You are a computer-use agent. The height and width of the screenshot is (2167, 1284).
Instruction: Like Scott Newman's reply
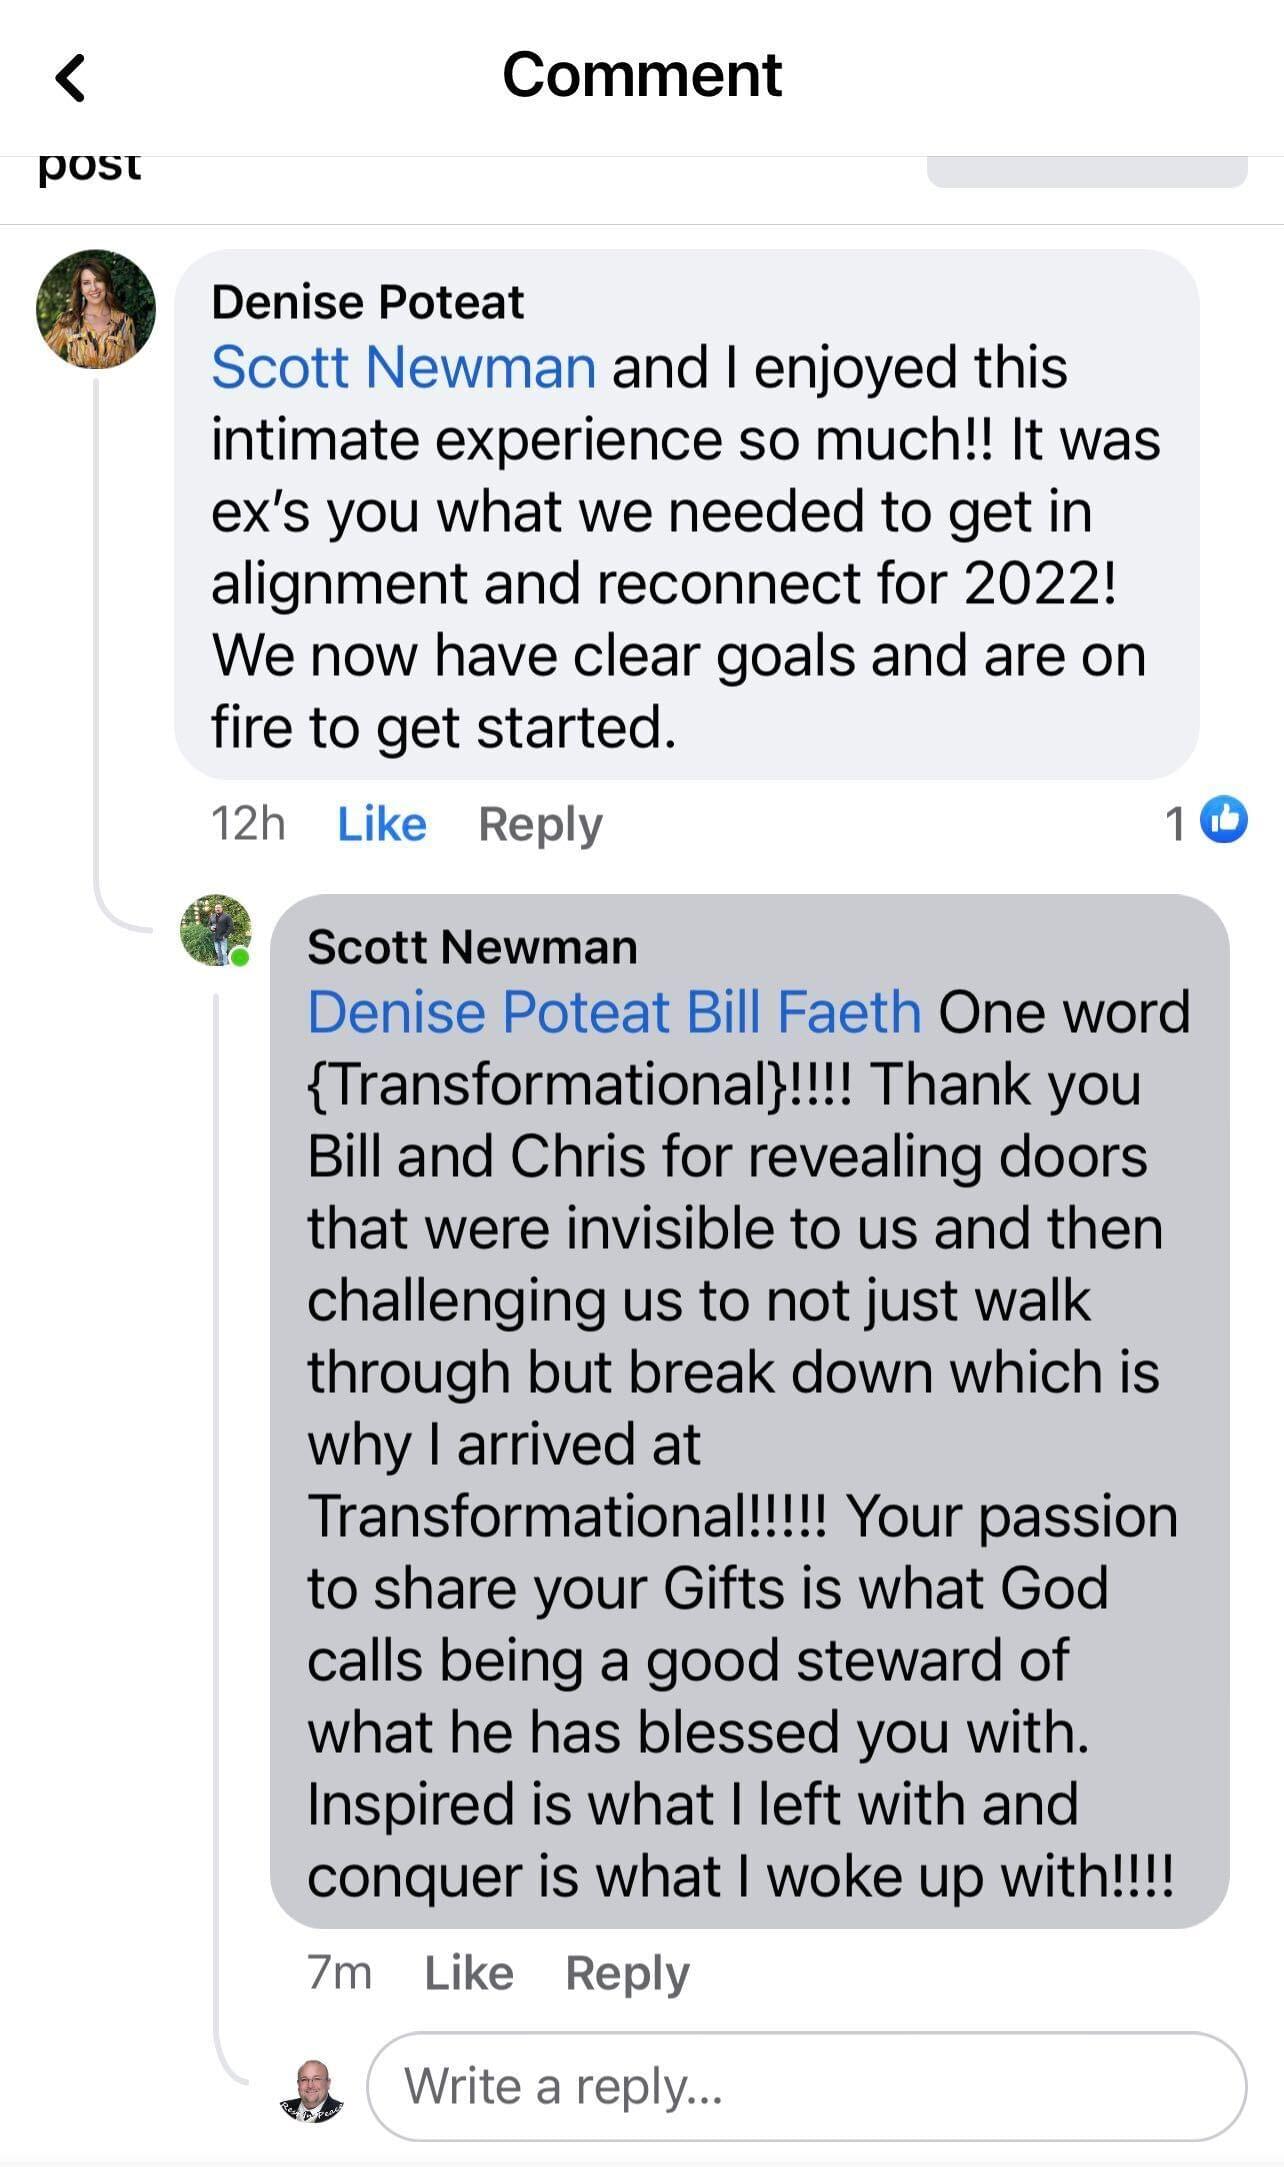pyautogui.click(x=468, y=1973)
